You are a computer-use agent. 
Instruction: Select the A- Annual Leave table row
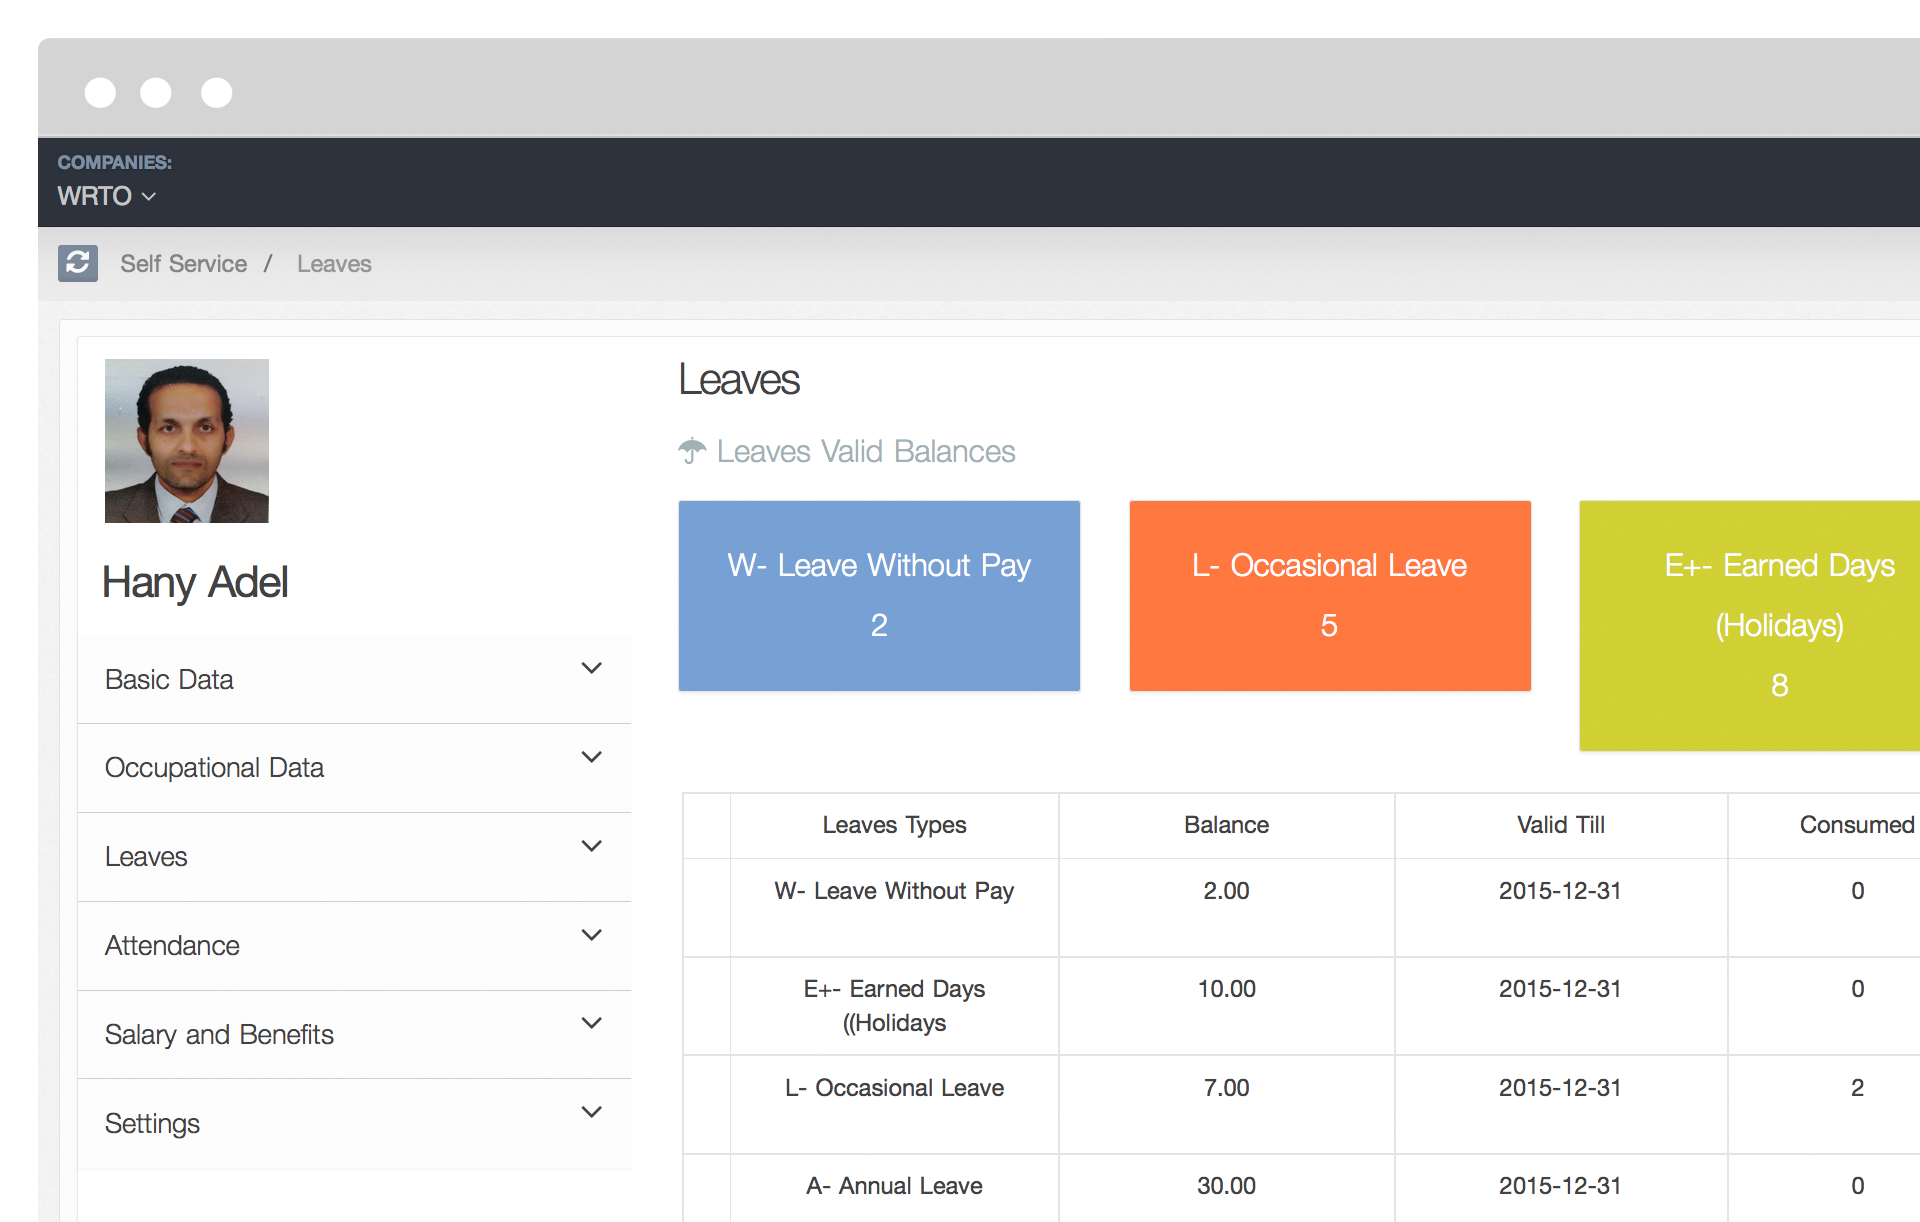click(894, 1186)
